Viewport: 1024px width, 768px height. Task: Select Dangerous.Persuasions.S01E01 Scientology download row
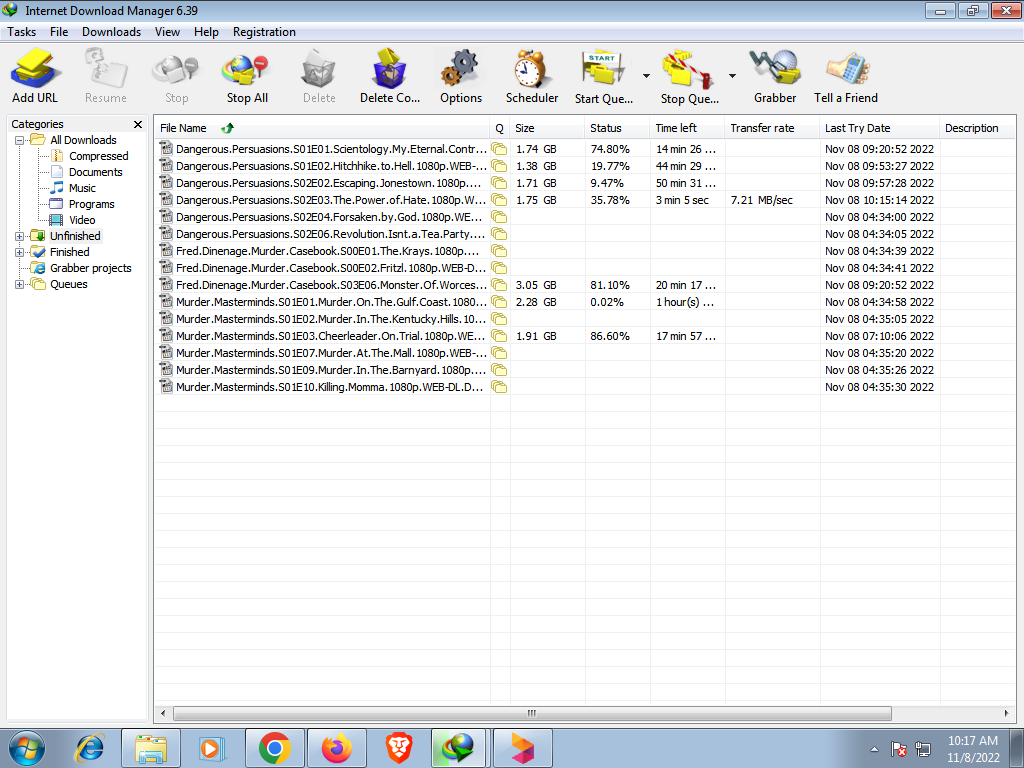[x=584, y=149]
